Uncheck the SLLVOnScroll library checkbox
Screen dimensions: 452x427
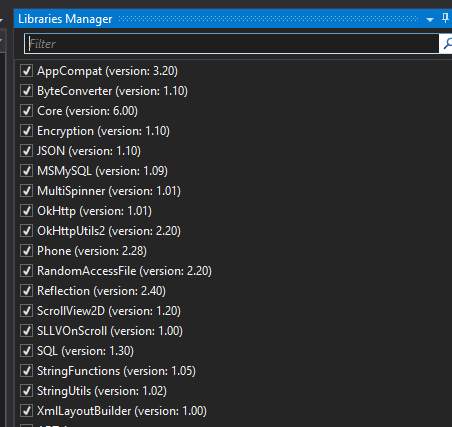(x=26, y=331)
